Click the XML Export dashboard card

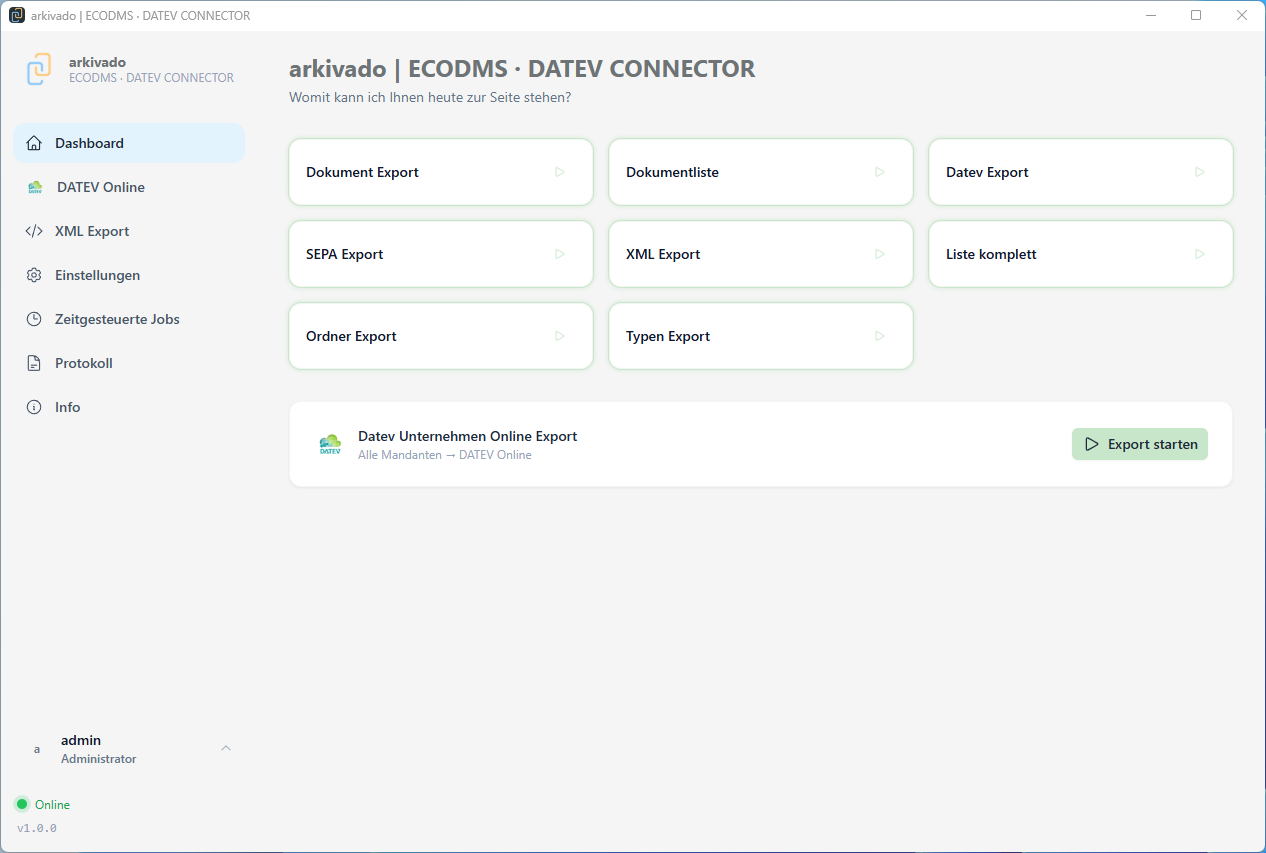pos(761,254)
